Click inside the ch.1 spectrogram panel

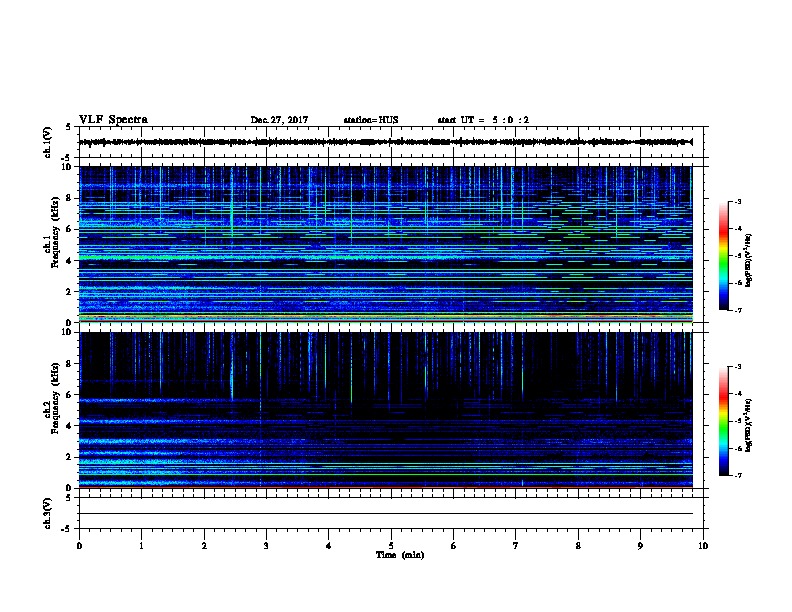(386, 244)
